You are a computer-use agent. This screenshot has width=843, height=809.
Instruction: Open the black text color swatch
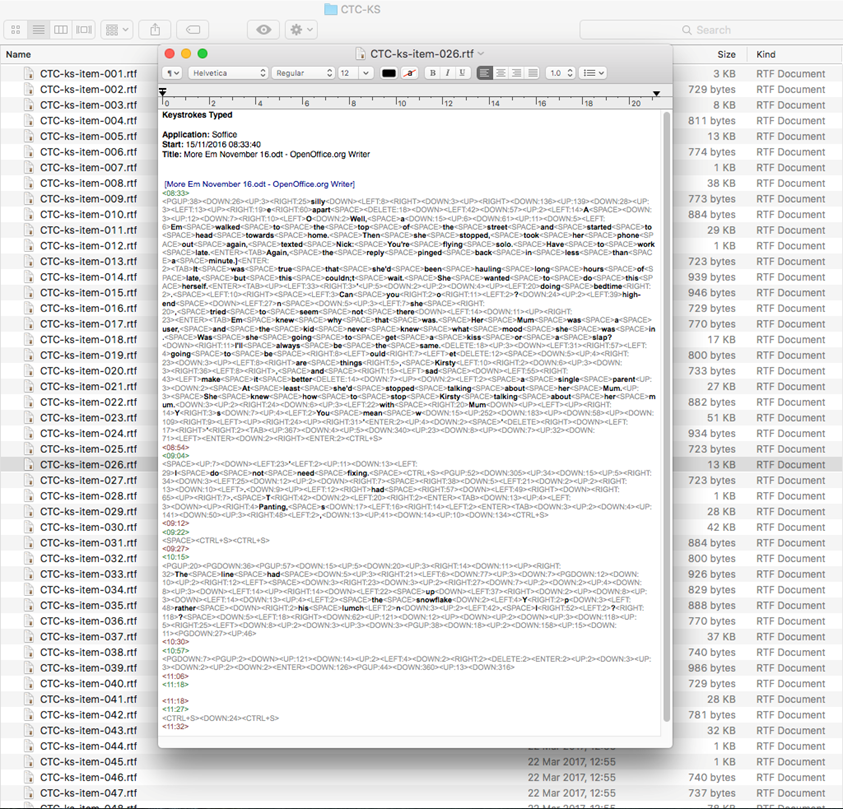click(x=389, y=73)
